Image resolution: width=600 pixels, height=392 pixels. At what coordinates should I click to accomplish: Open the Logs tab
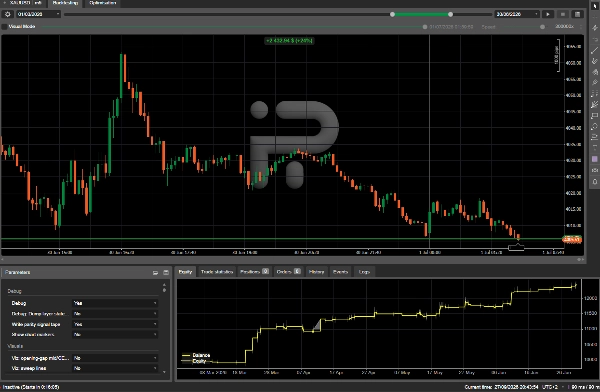[364, 272]
